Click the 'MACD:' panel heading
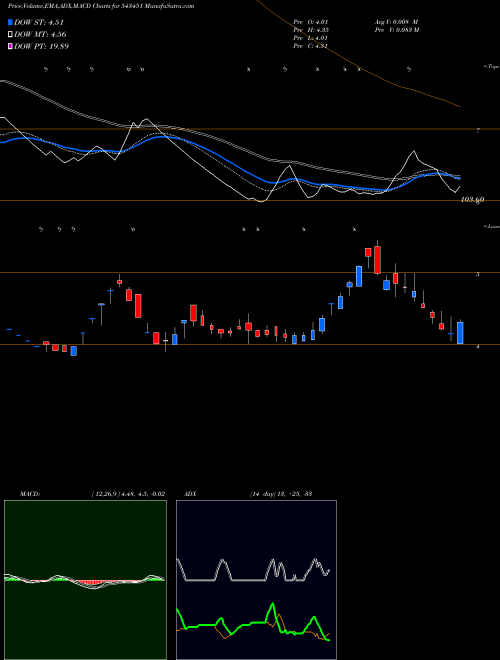Image resolution: width=500 pixels, height=660 pixels. click(30, 494)
